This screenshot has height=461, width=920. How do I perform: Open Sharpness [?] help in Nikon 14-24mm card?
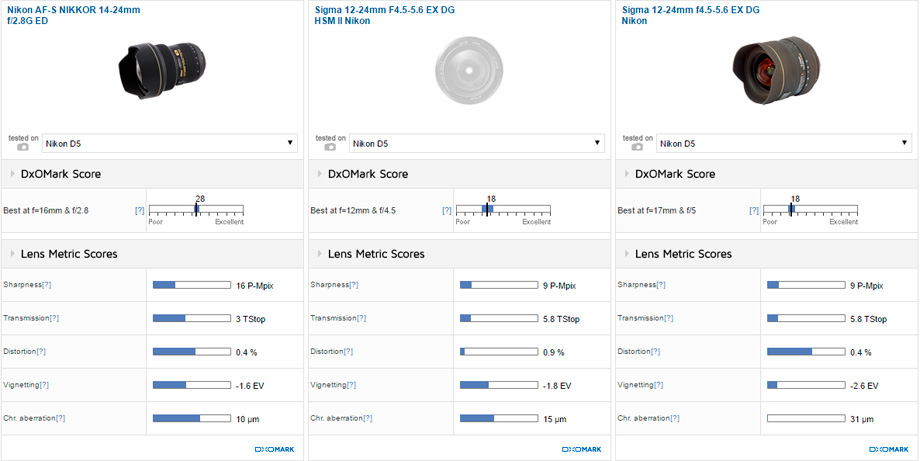46,285
